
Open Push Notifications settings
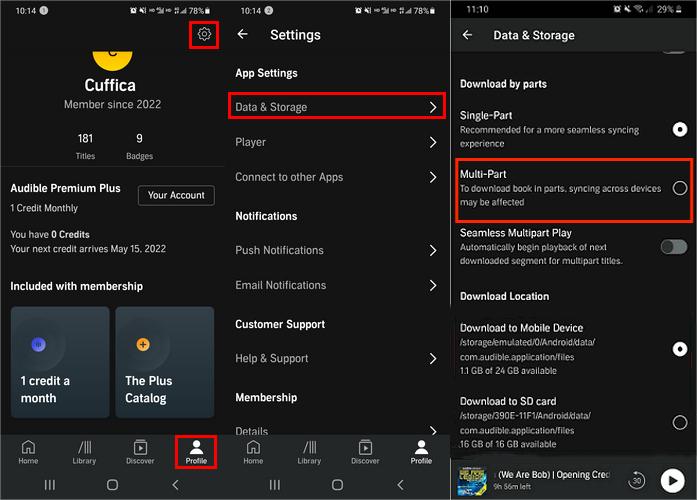click(x=336, y=250)
